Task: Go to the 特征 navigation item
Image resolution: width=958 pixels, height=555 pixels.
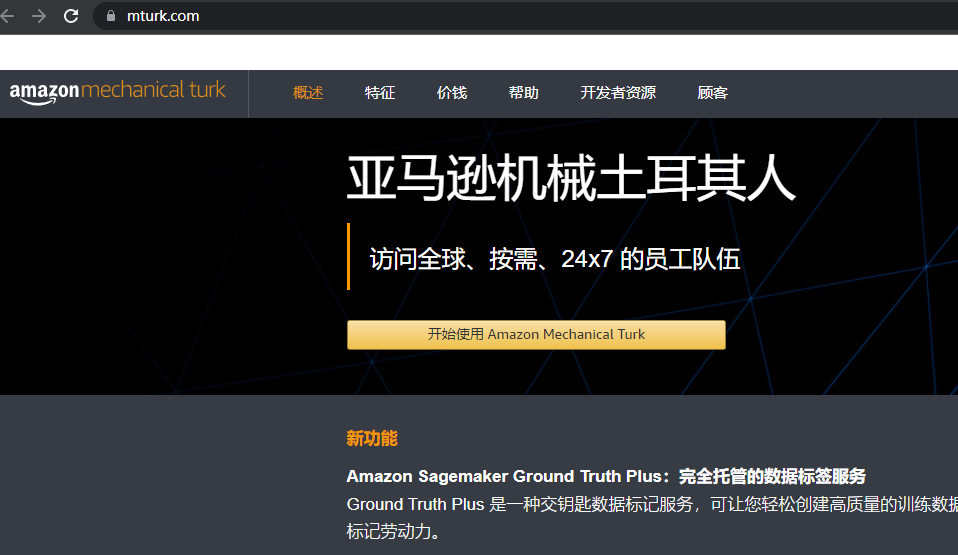Action: pyautogui.click(x=380, y=93)
